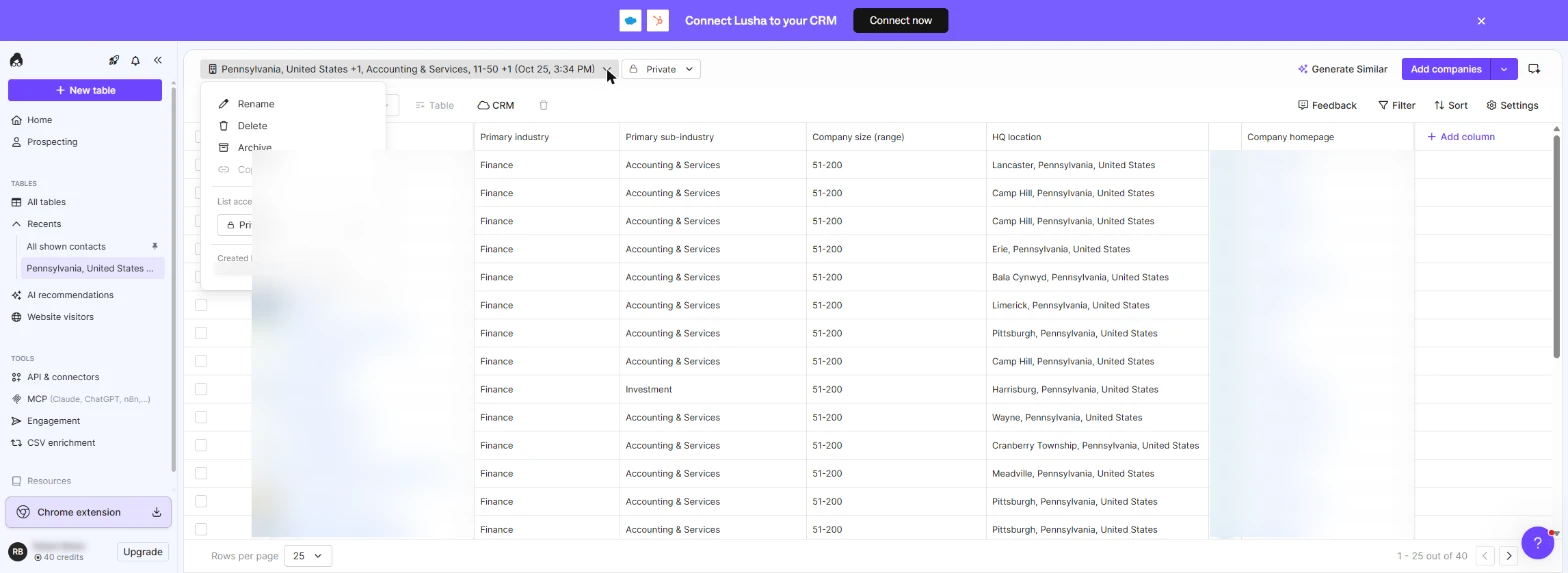The width and height of the screenshot is (1568, 573).
Task: Go to the next page arrow
Action: 1509,556
